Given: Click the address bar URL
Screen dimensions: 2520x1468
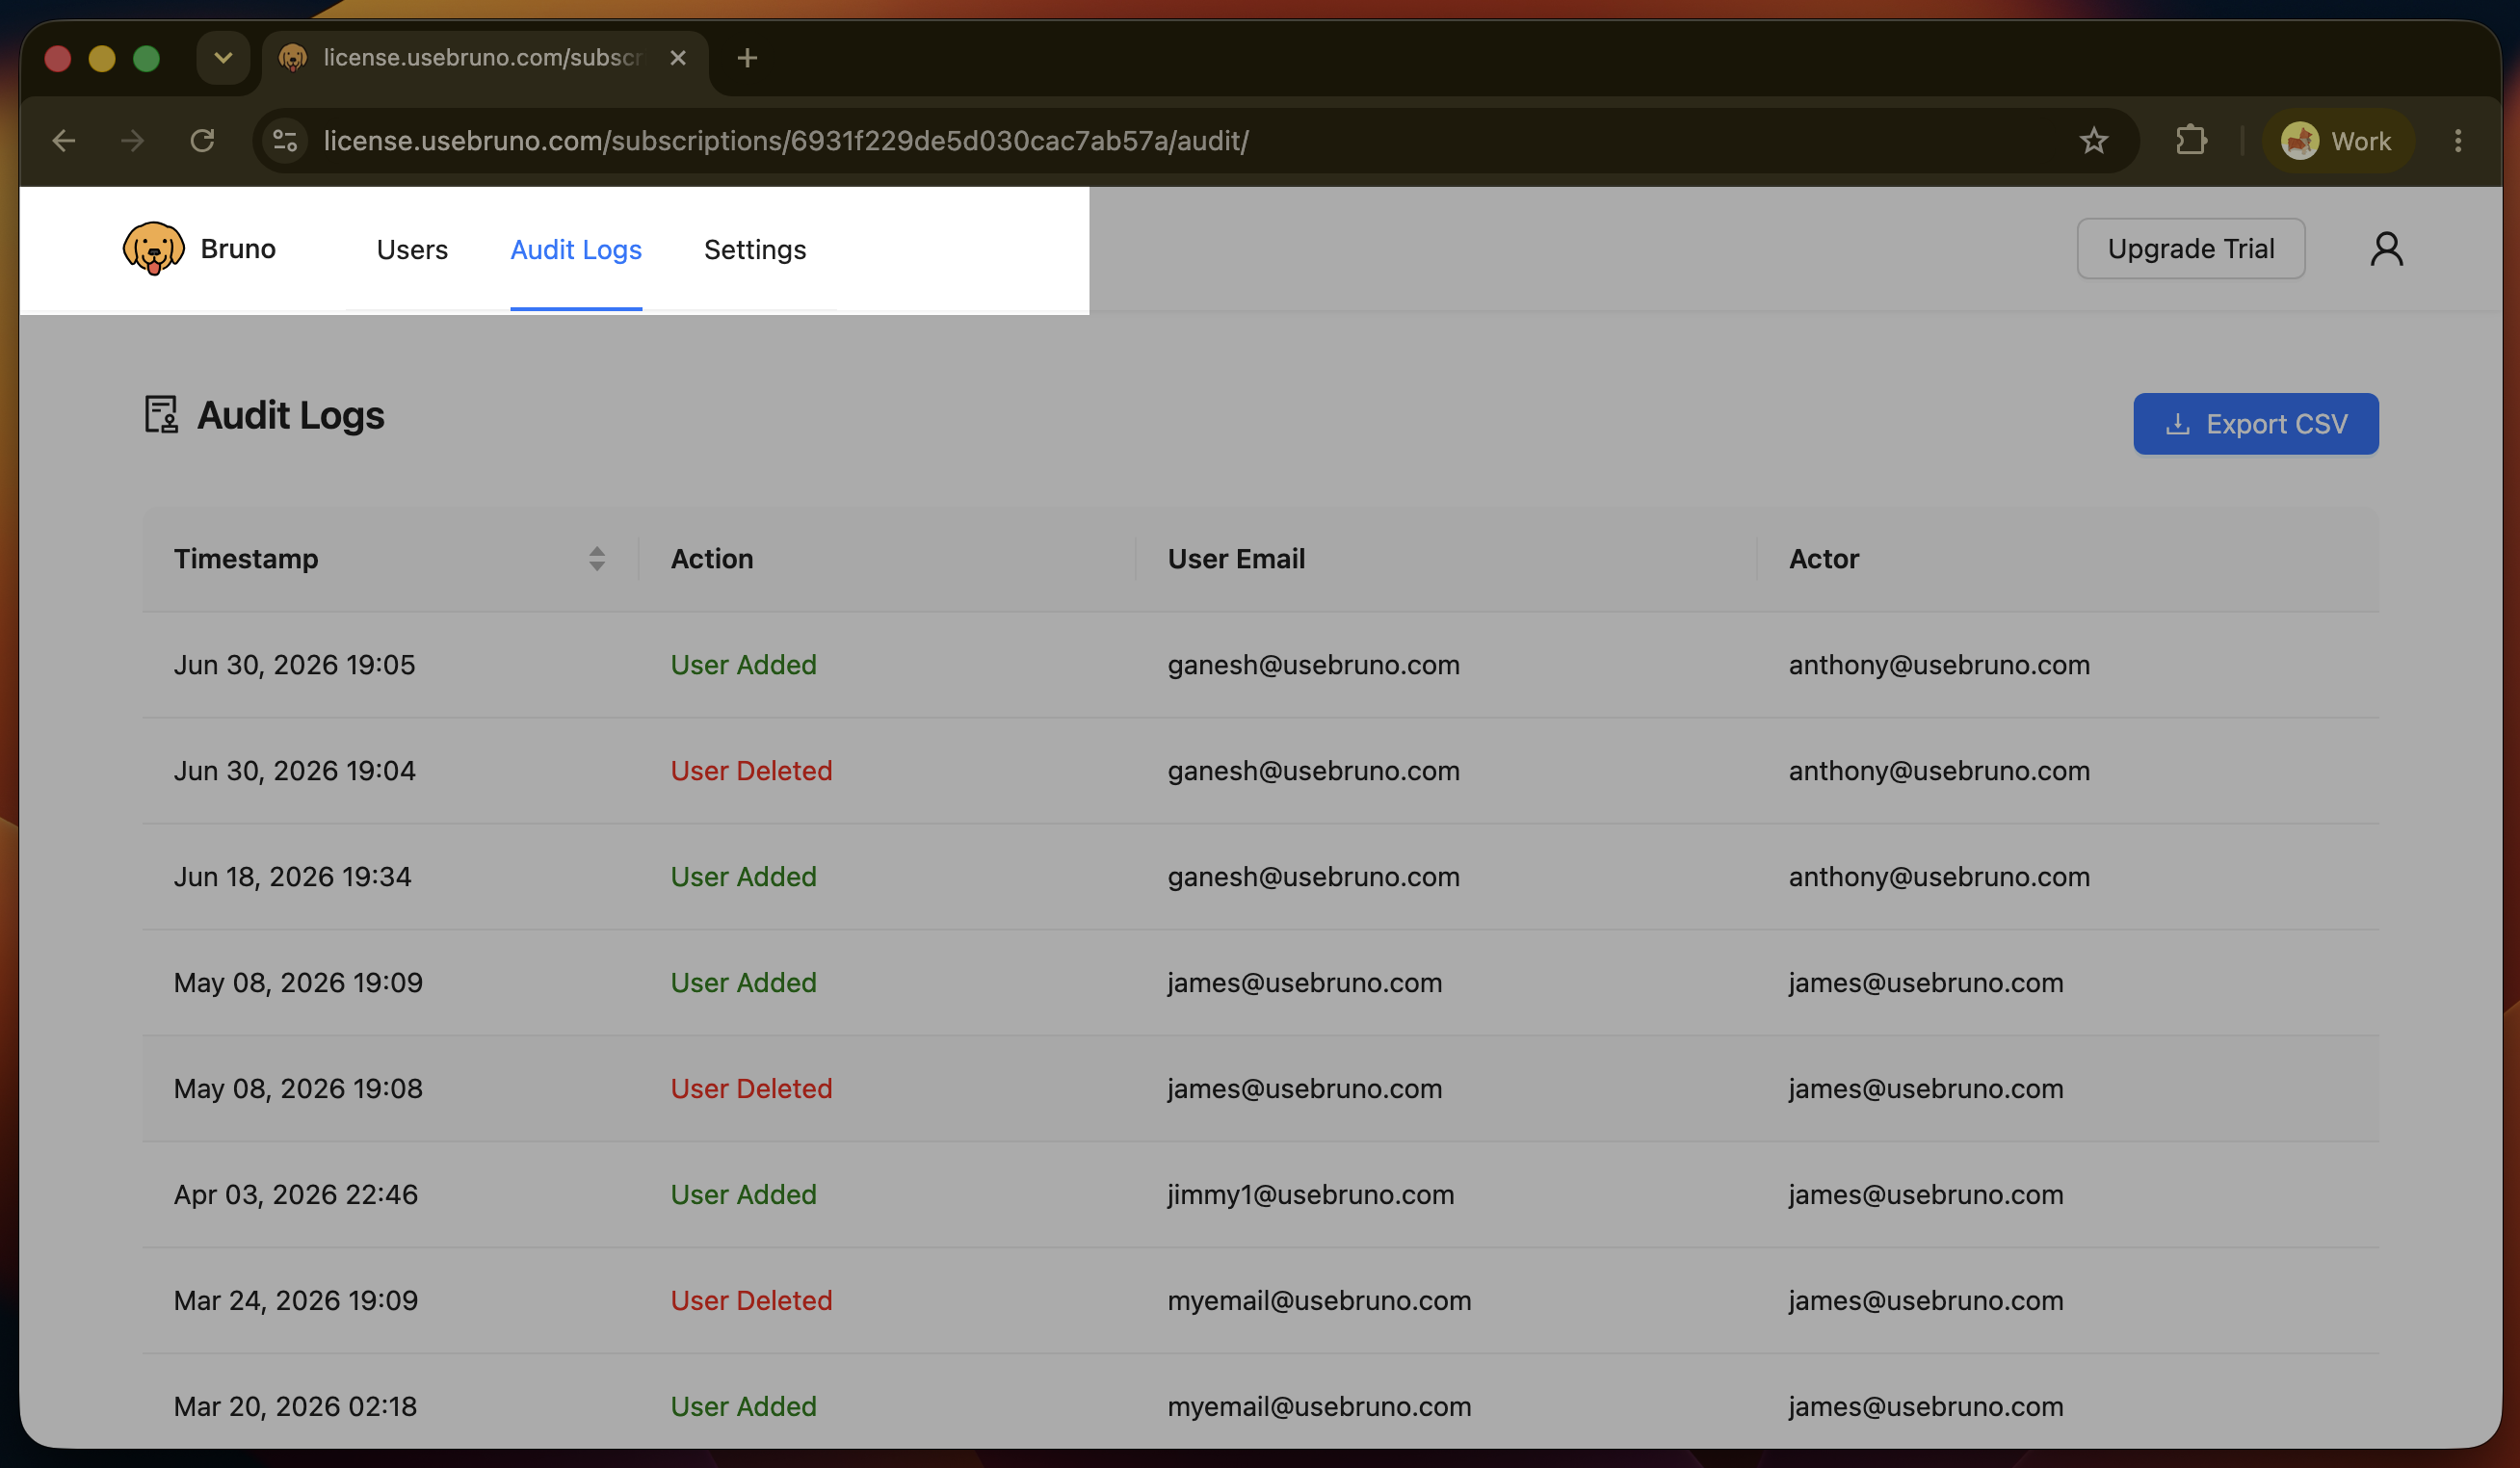Looking at the screenshot, I should (x=786, y=141).
